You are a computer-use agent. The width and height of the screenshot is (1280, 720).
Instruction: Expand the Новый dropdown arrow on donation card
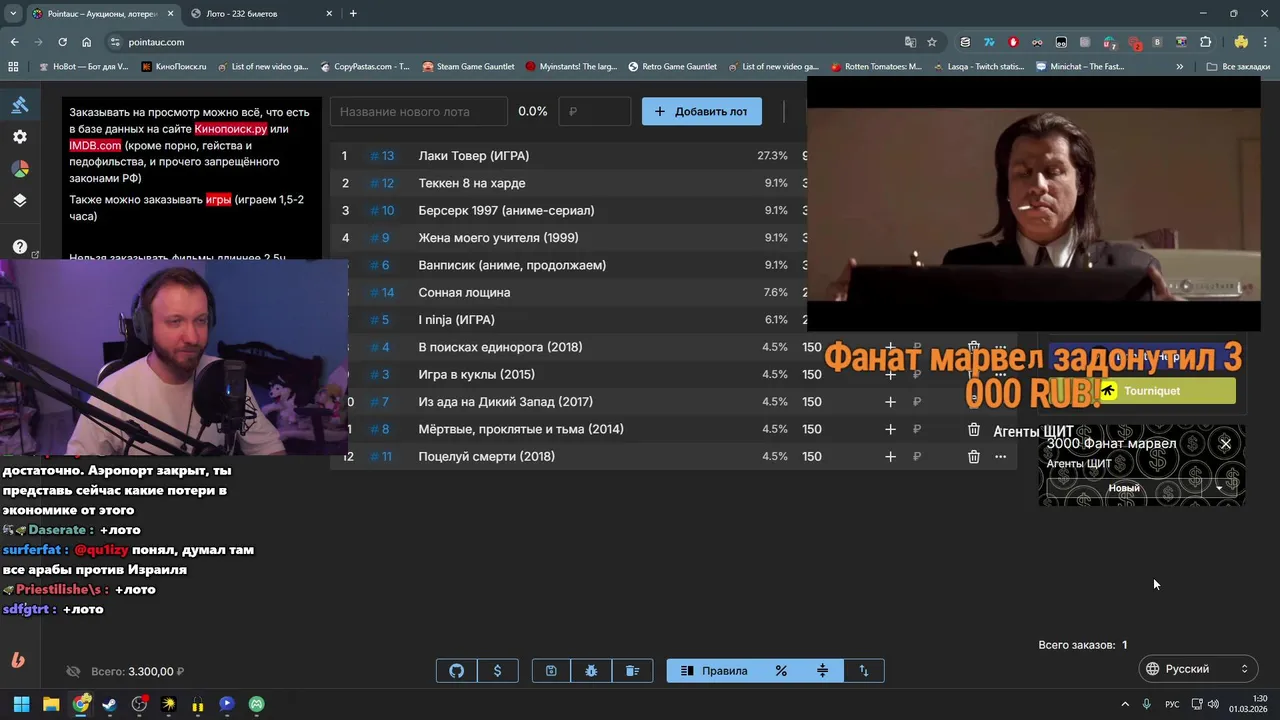tap(1219, 488)
